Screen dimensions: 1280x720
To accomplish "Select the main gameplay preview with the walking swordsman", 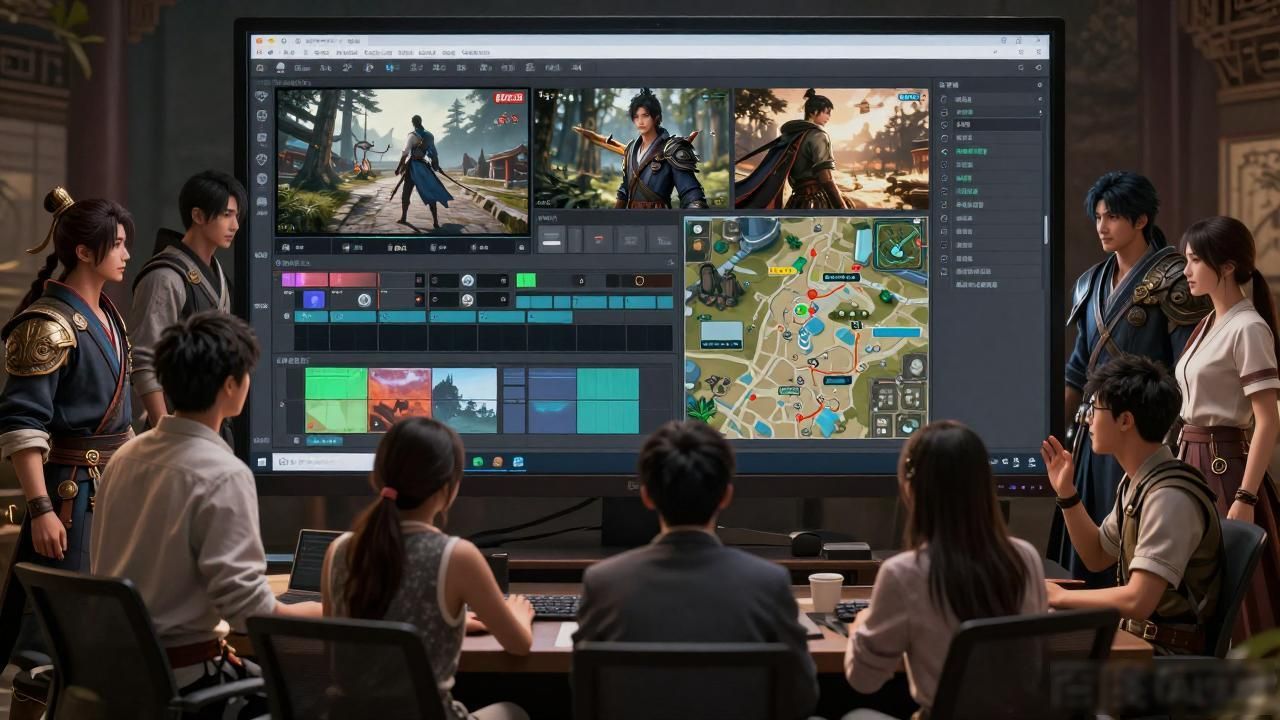I will click(403, 162).
